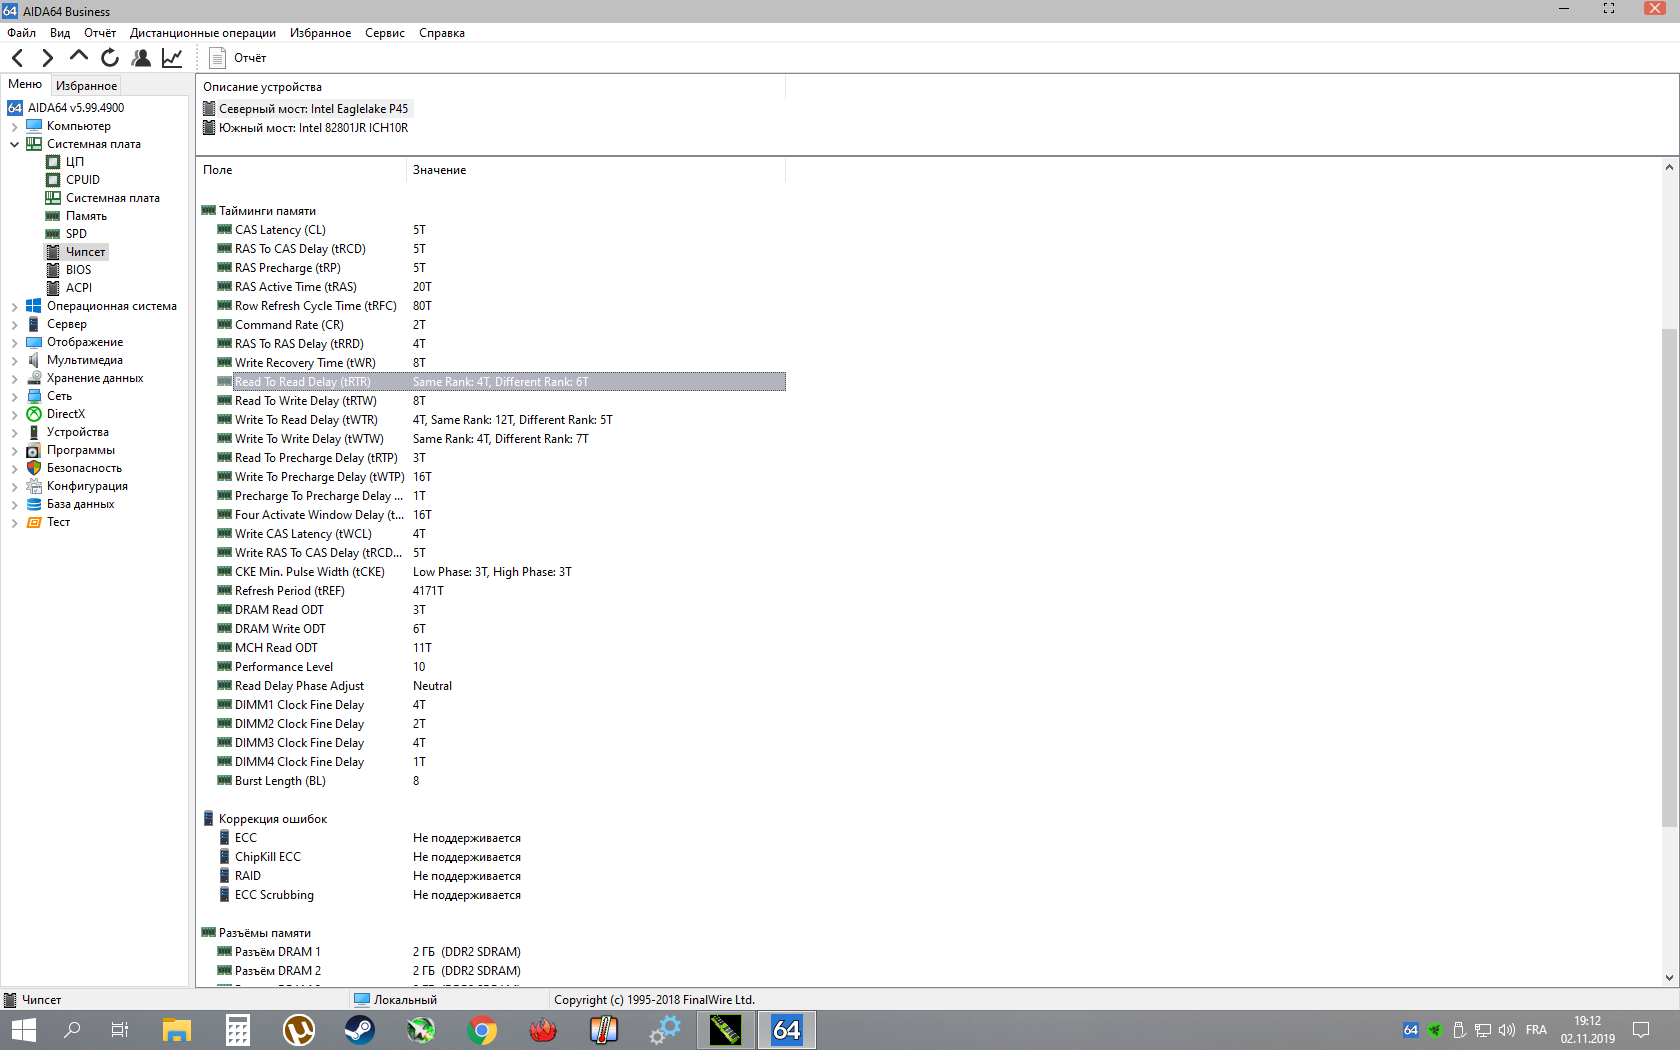Click the База данных icon

34,504
